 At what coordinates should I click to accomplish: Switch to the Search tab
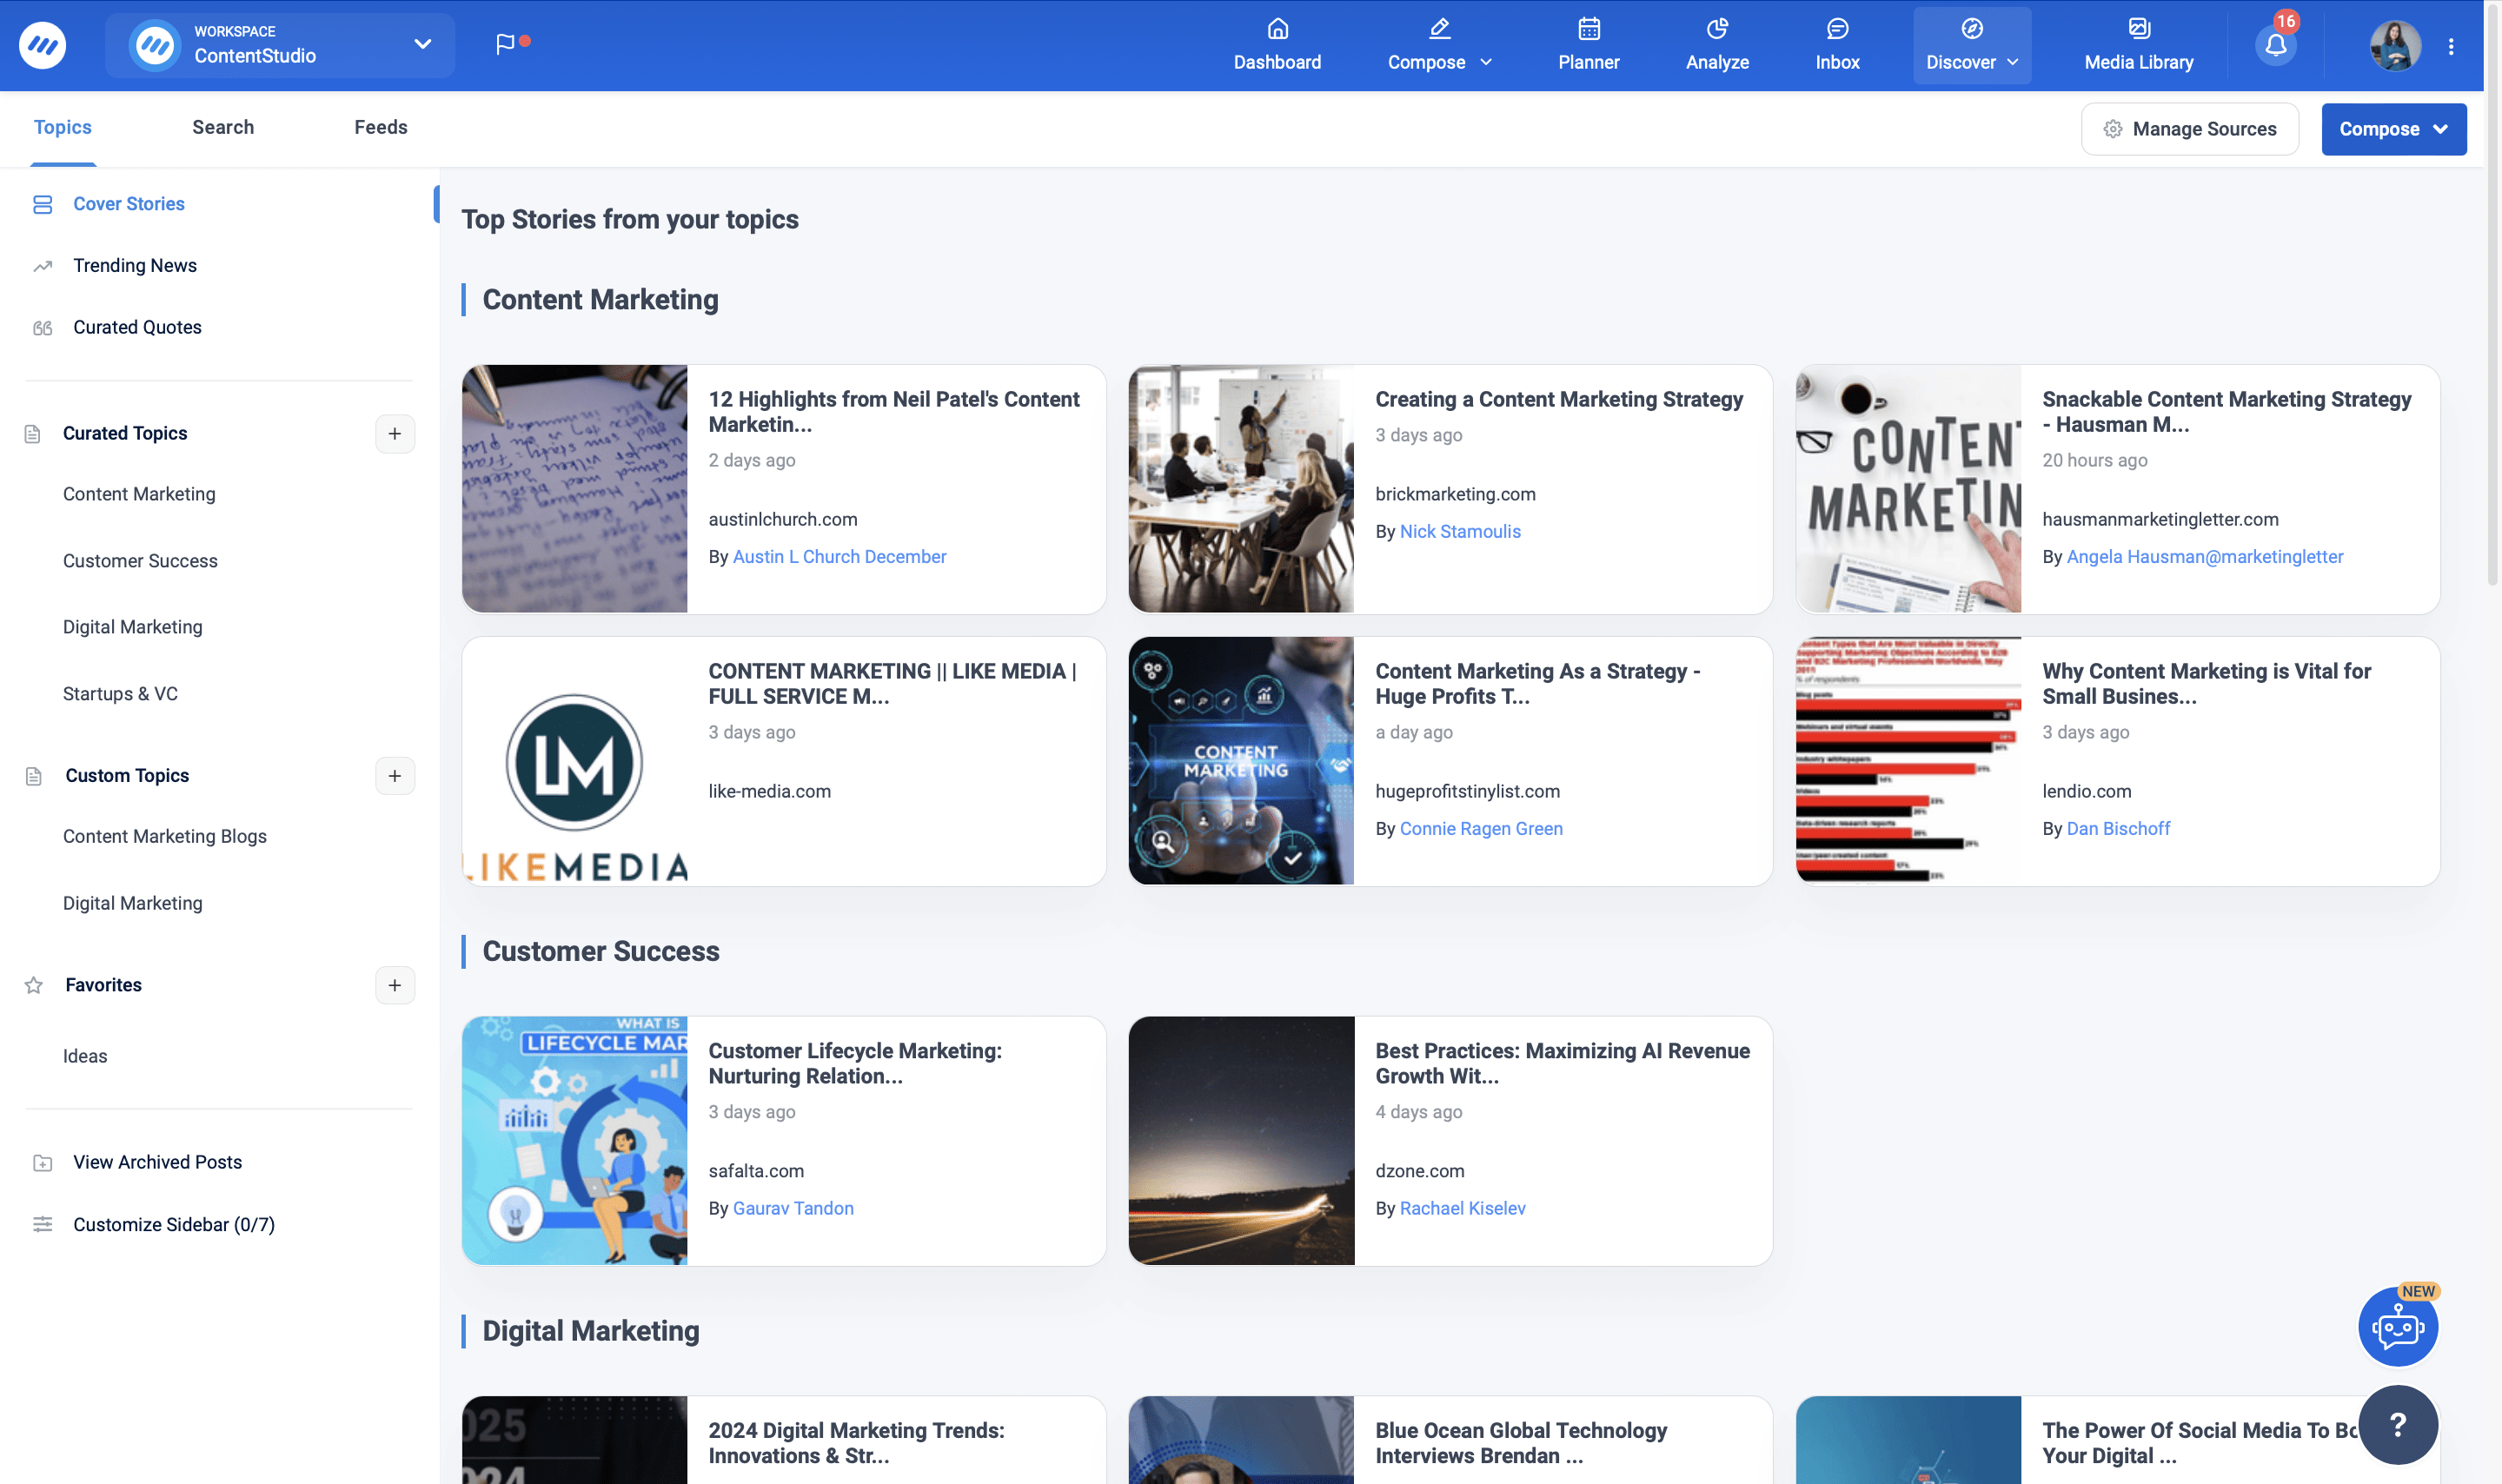tap(222, 125)
